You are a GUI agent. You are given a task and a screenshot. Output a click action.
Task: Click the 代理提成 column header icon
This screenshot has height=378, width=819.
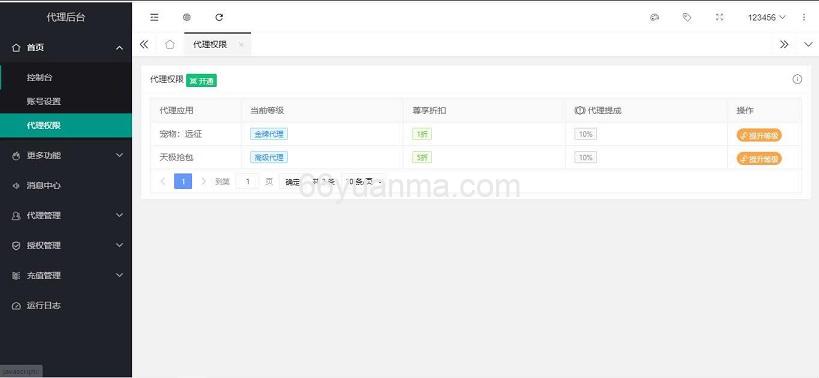click(x=579, y=111)
